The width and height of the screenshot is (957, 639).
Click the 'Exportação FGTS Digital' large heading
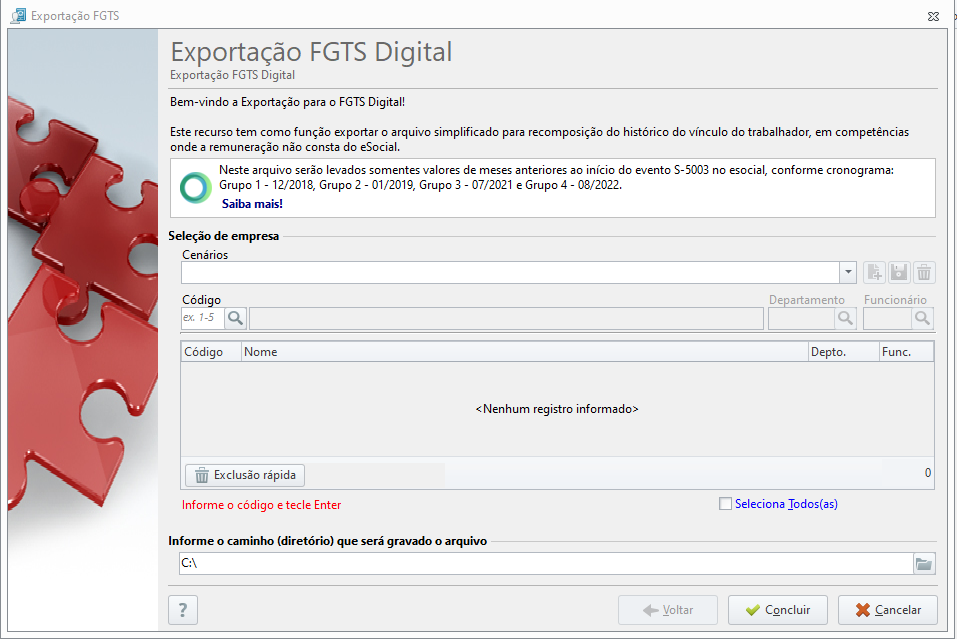[x=311, y=52]
